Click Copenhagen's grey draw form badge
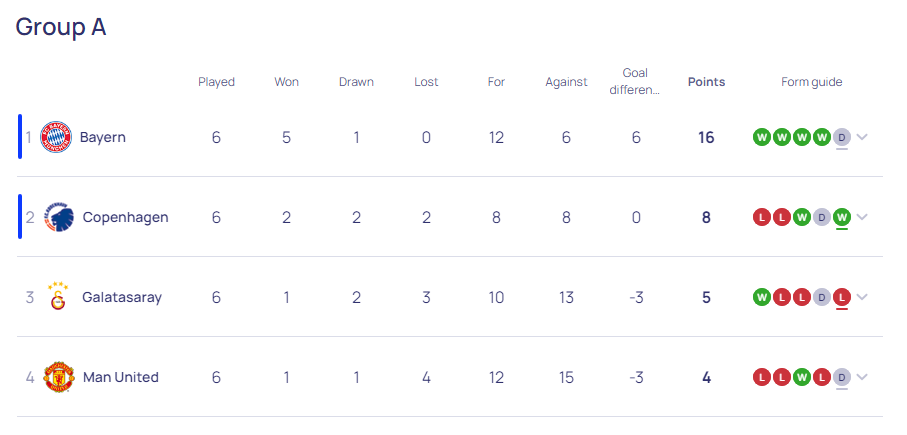The image size is (907, 435). click(x=822, y=218)
